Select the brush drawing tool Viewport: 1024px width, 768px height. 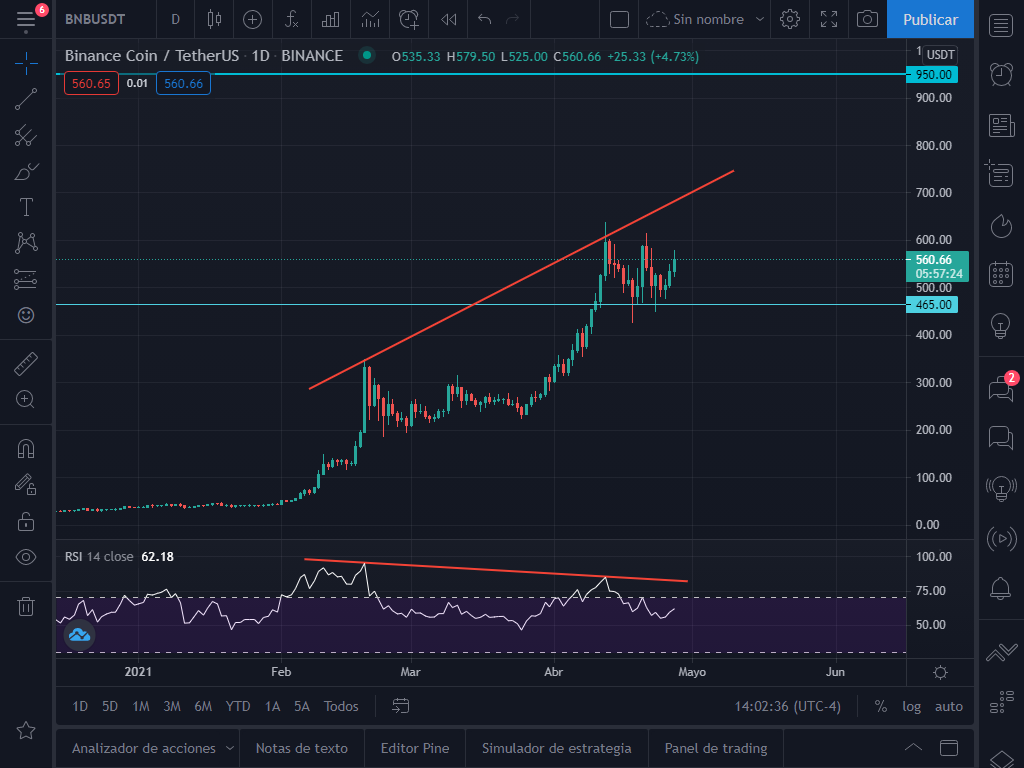[x=25, y=172]
